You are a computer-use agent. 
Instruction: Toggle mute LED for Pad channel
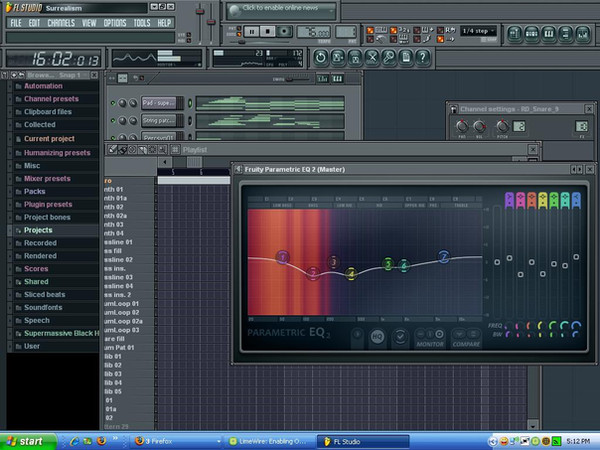pyautogui.click(x=113, y=103)
